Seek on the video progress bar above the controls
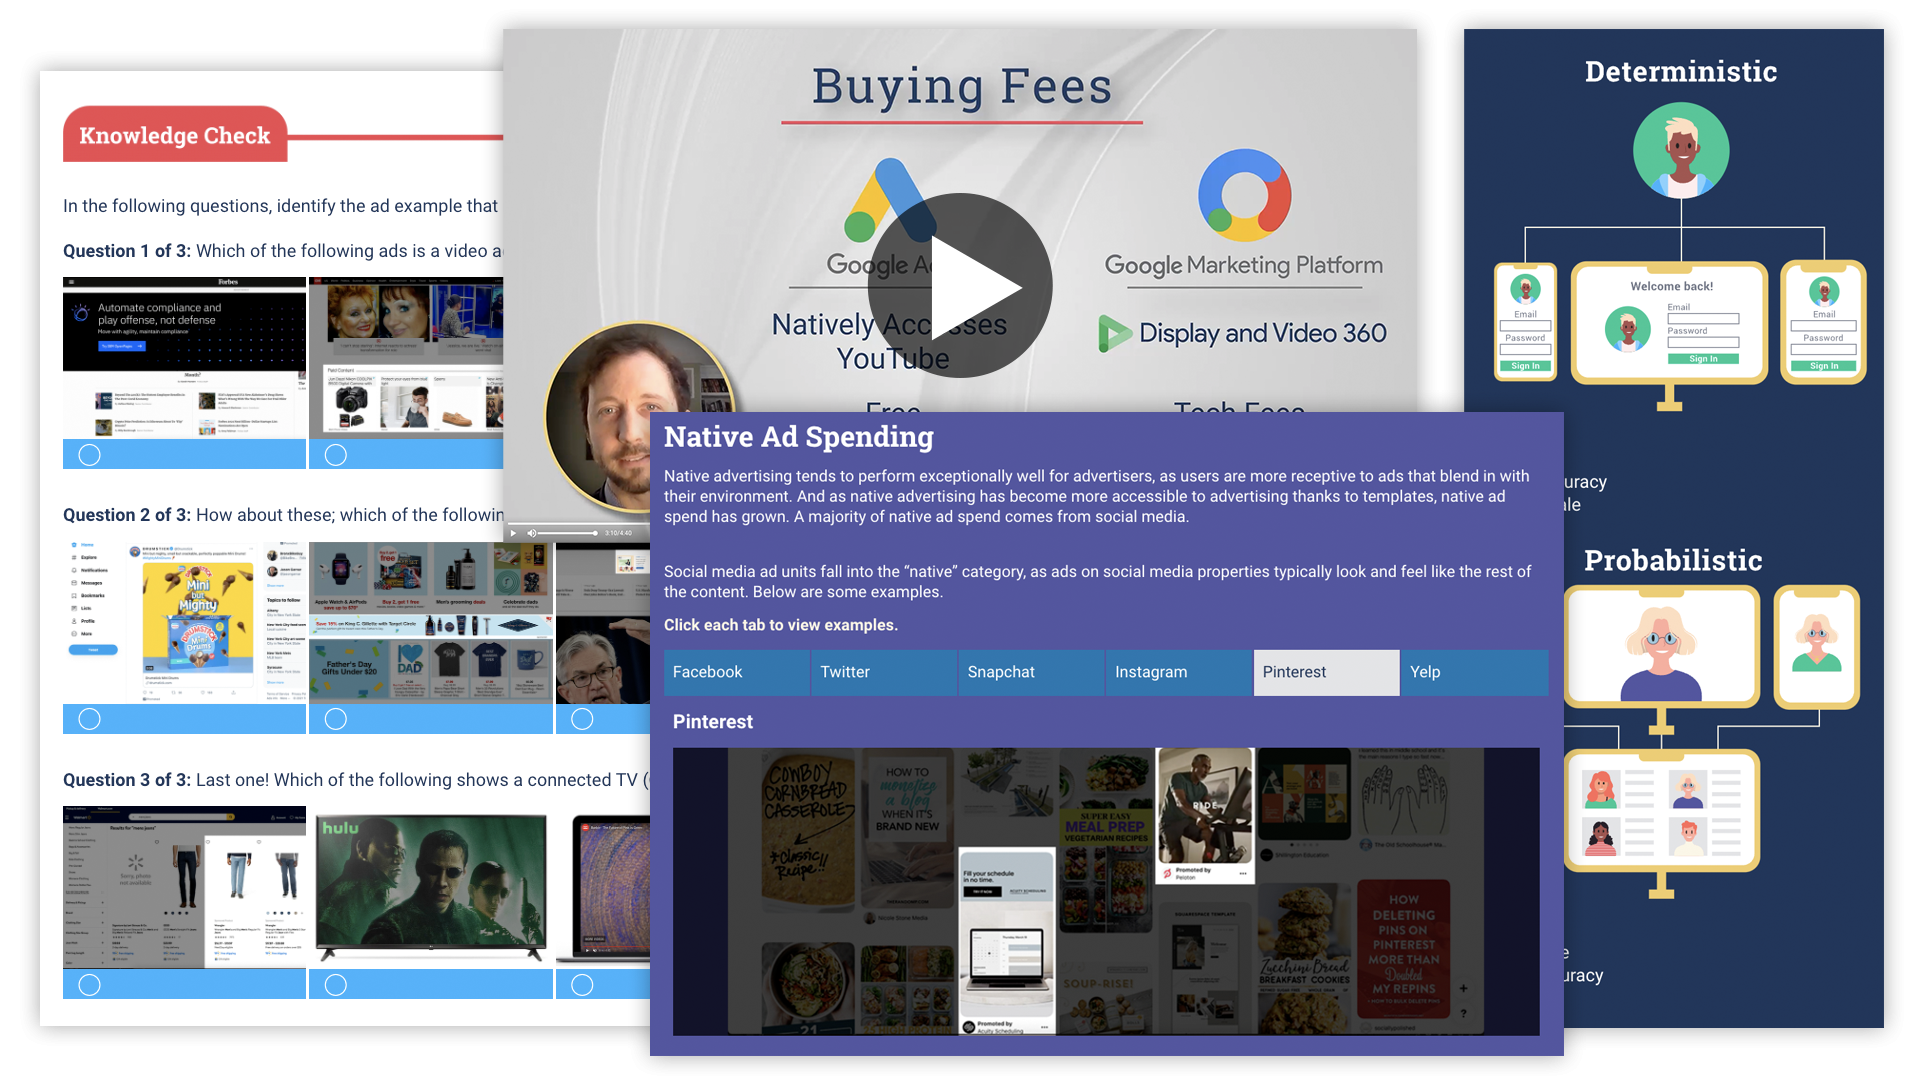Image resolution: width=1920 pixels, height=1080 pixels. [578, 524]
